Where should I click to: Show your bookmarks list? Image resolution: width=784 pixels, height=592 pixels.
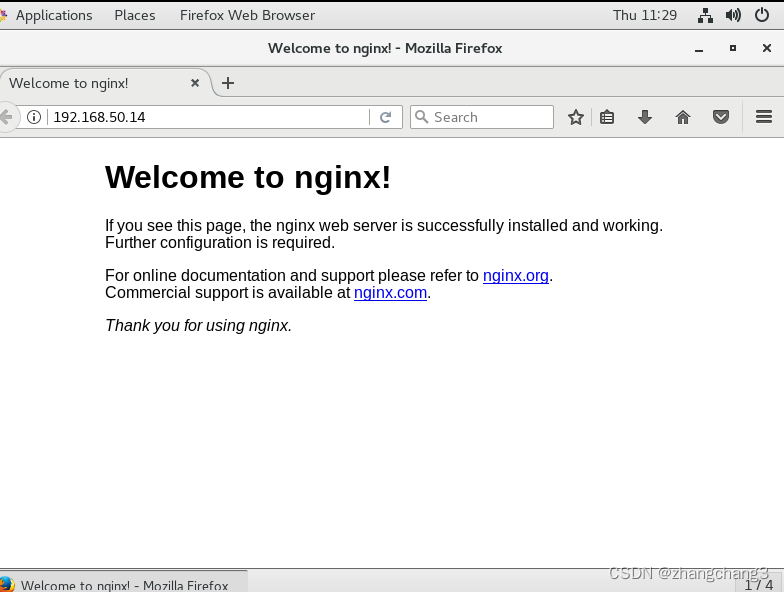tap(607, 117)
